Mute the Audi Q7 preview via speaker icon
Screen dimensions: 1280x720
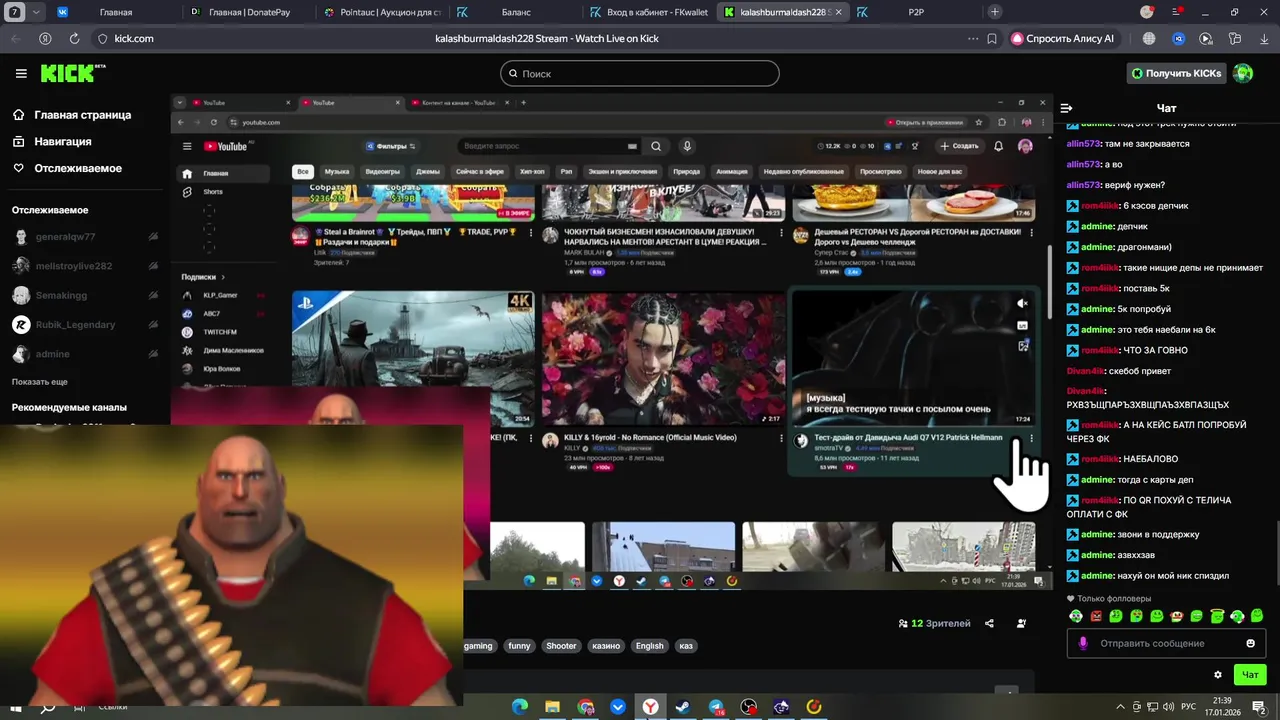coord(1022,303)
